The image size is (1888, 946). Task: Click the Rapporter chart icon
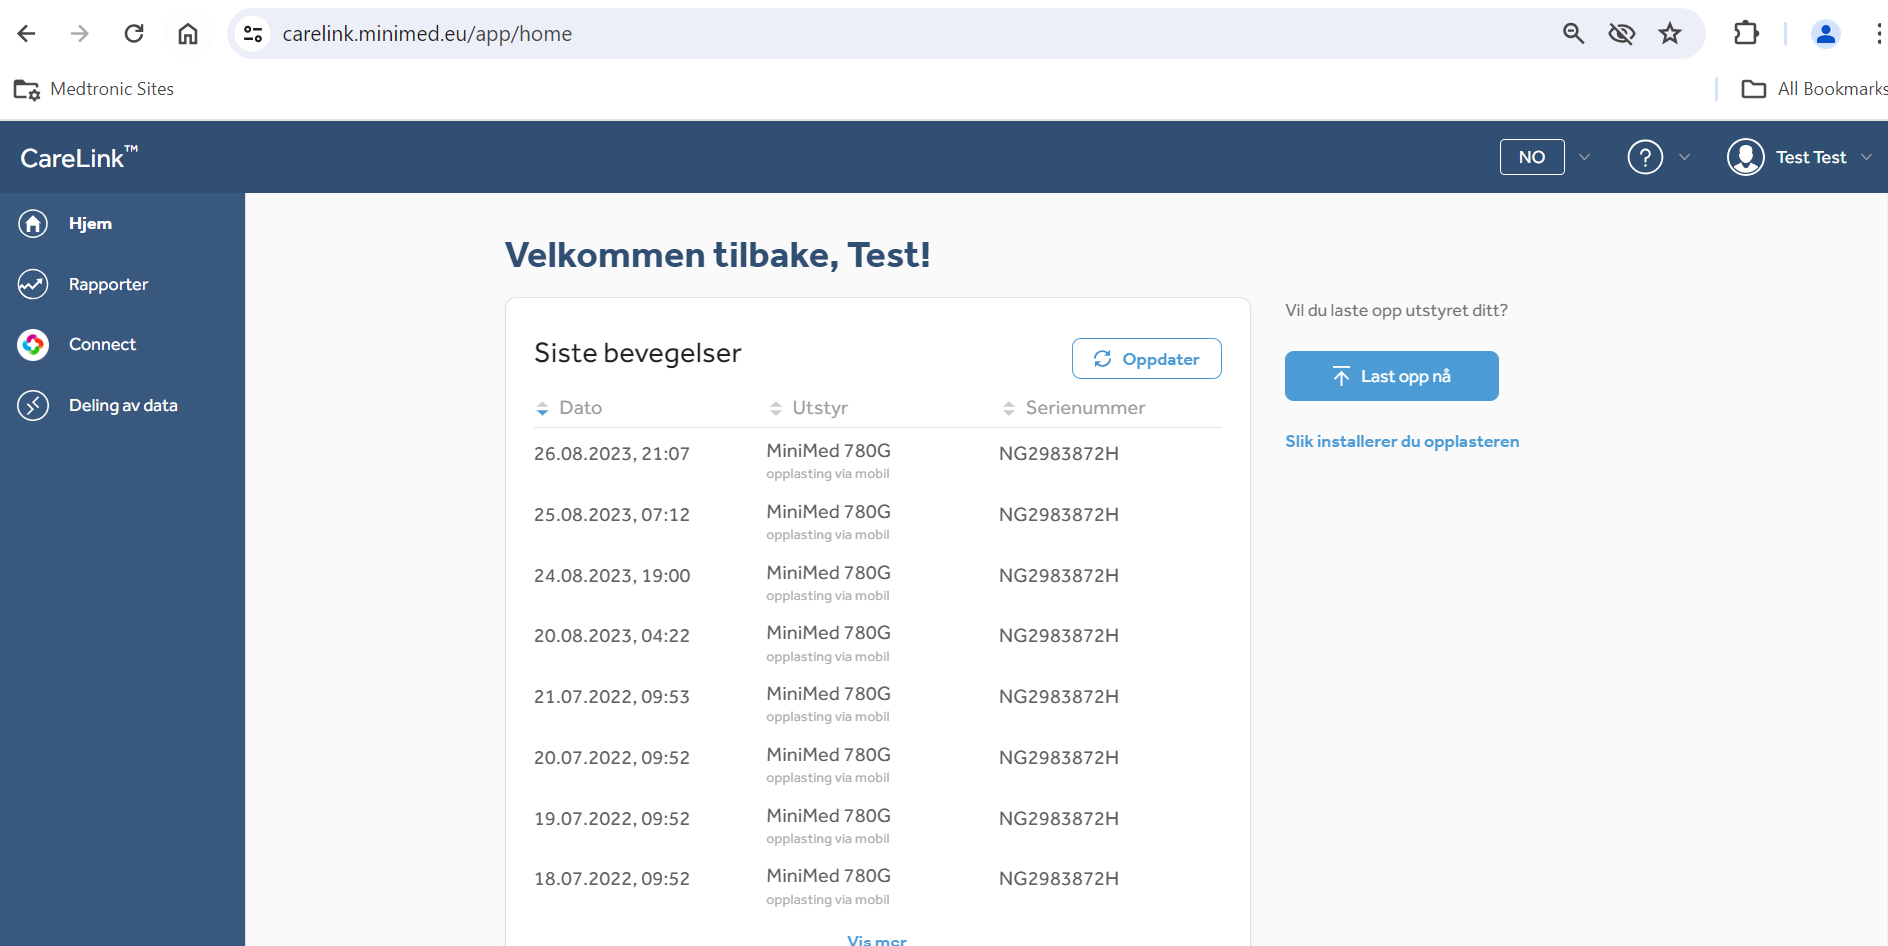(x=33, y=284)
